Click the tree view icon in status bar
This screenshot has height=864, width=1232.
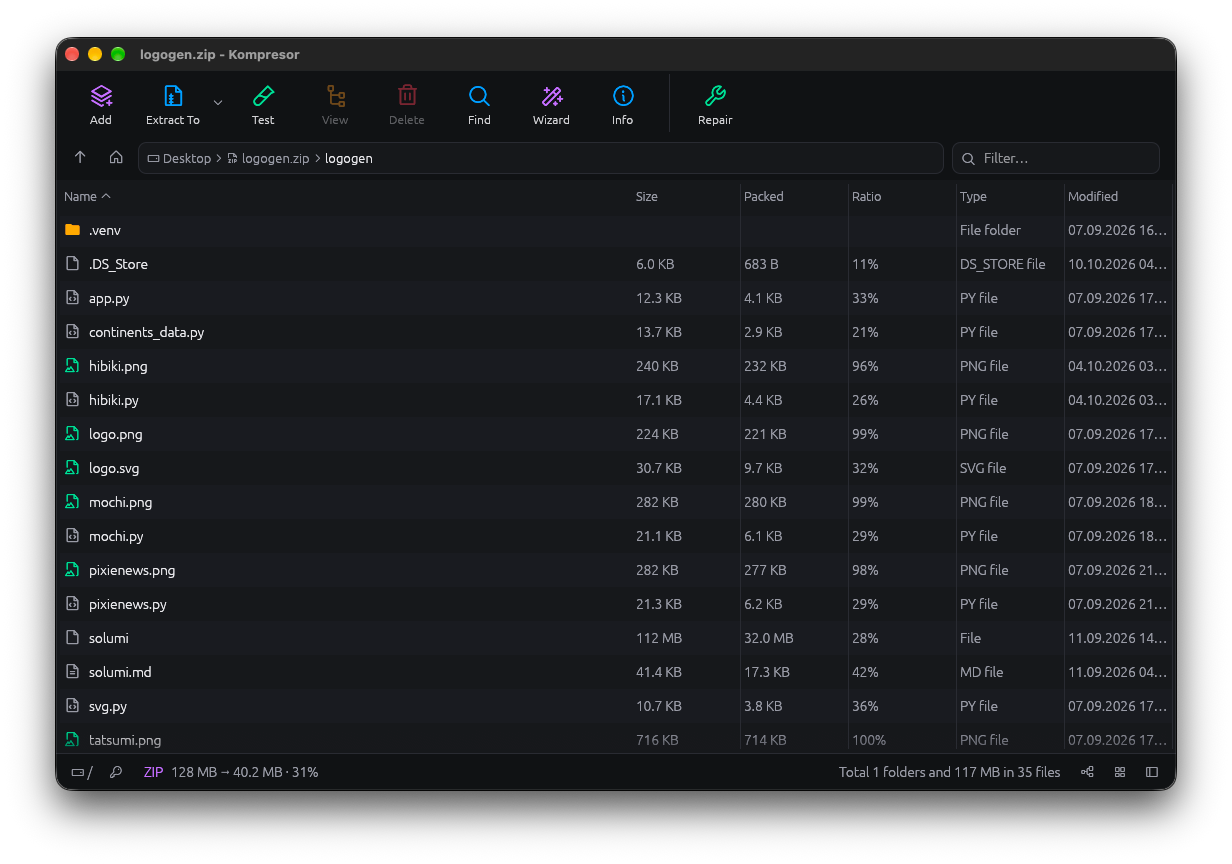click(1087, 772)
